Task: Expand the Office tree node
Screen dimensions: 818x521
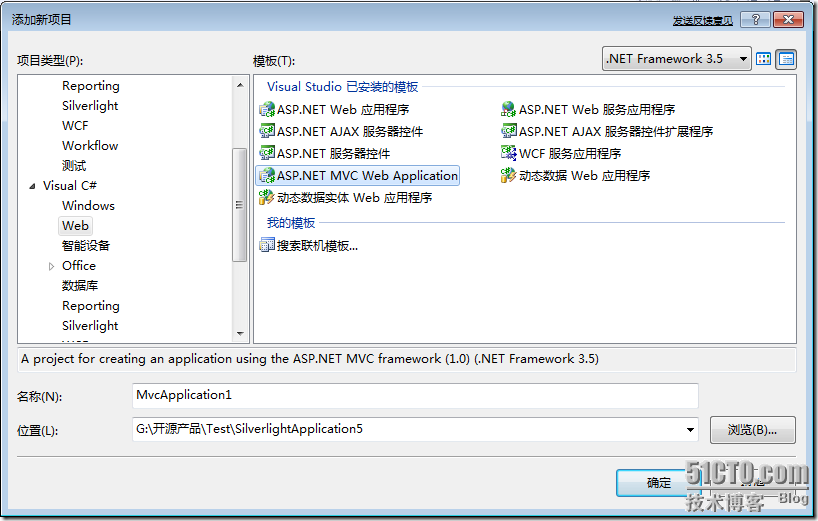Action: 51,266
